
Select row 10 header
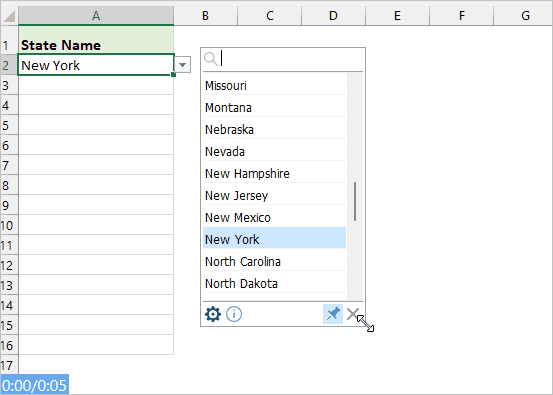[x=9, y=225]
